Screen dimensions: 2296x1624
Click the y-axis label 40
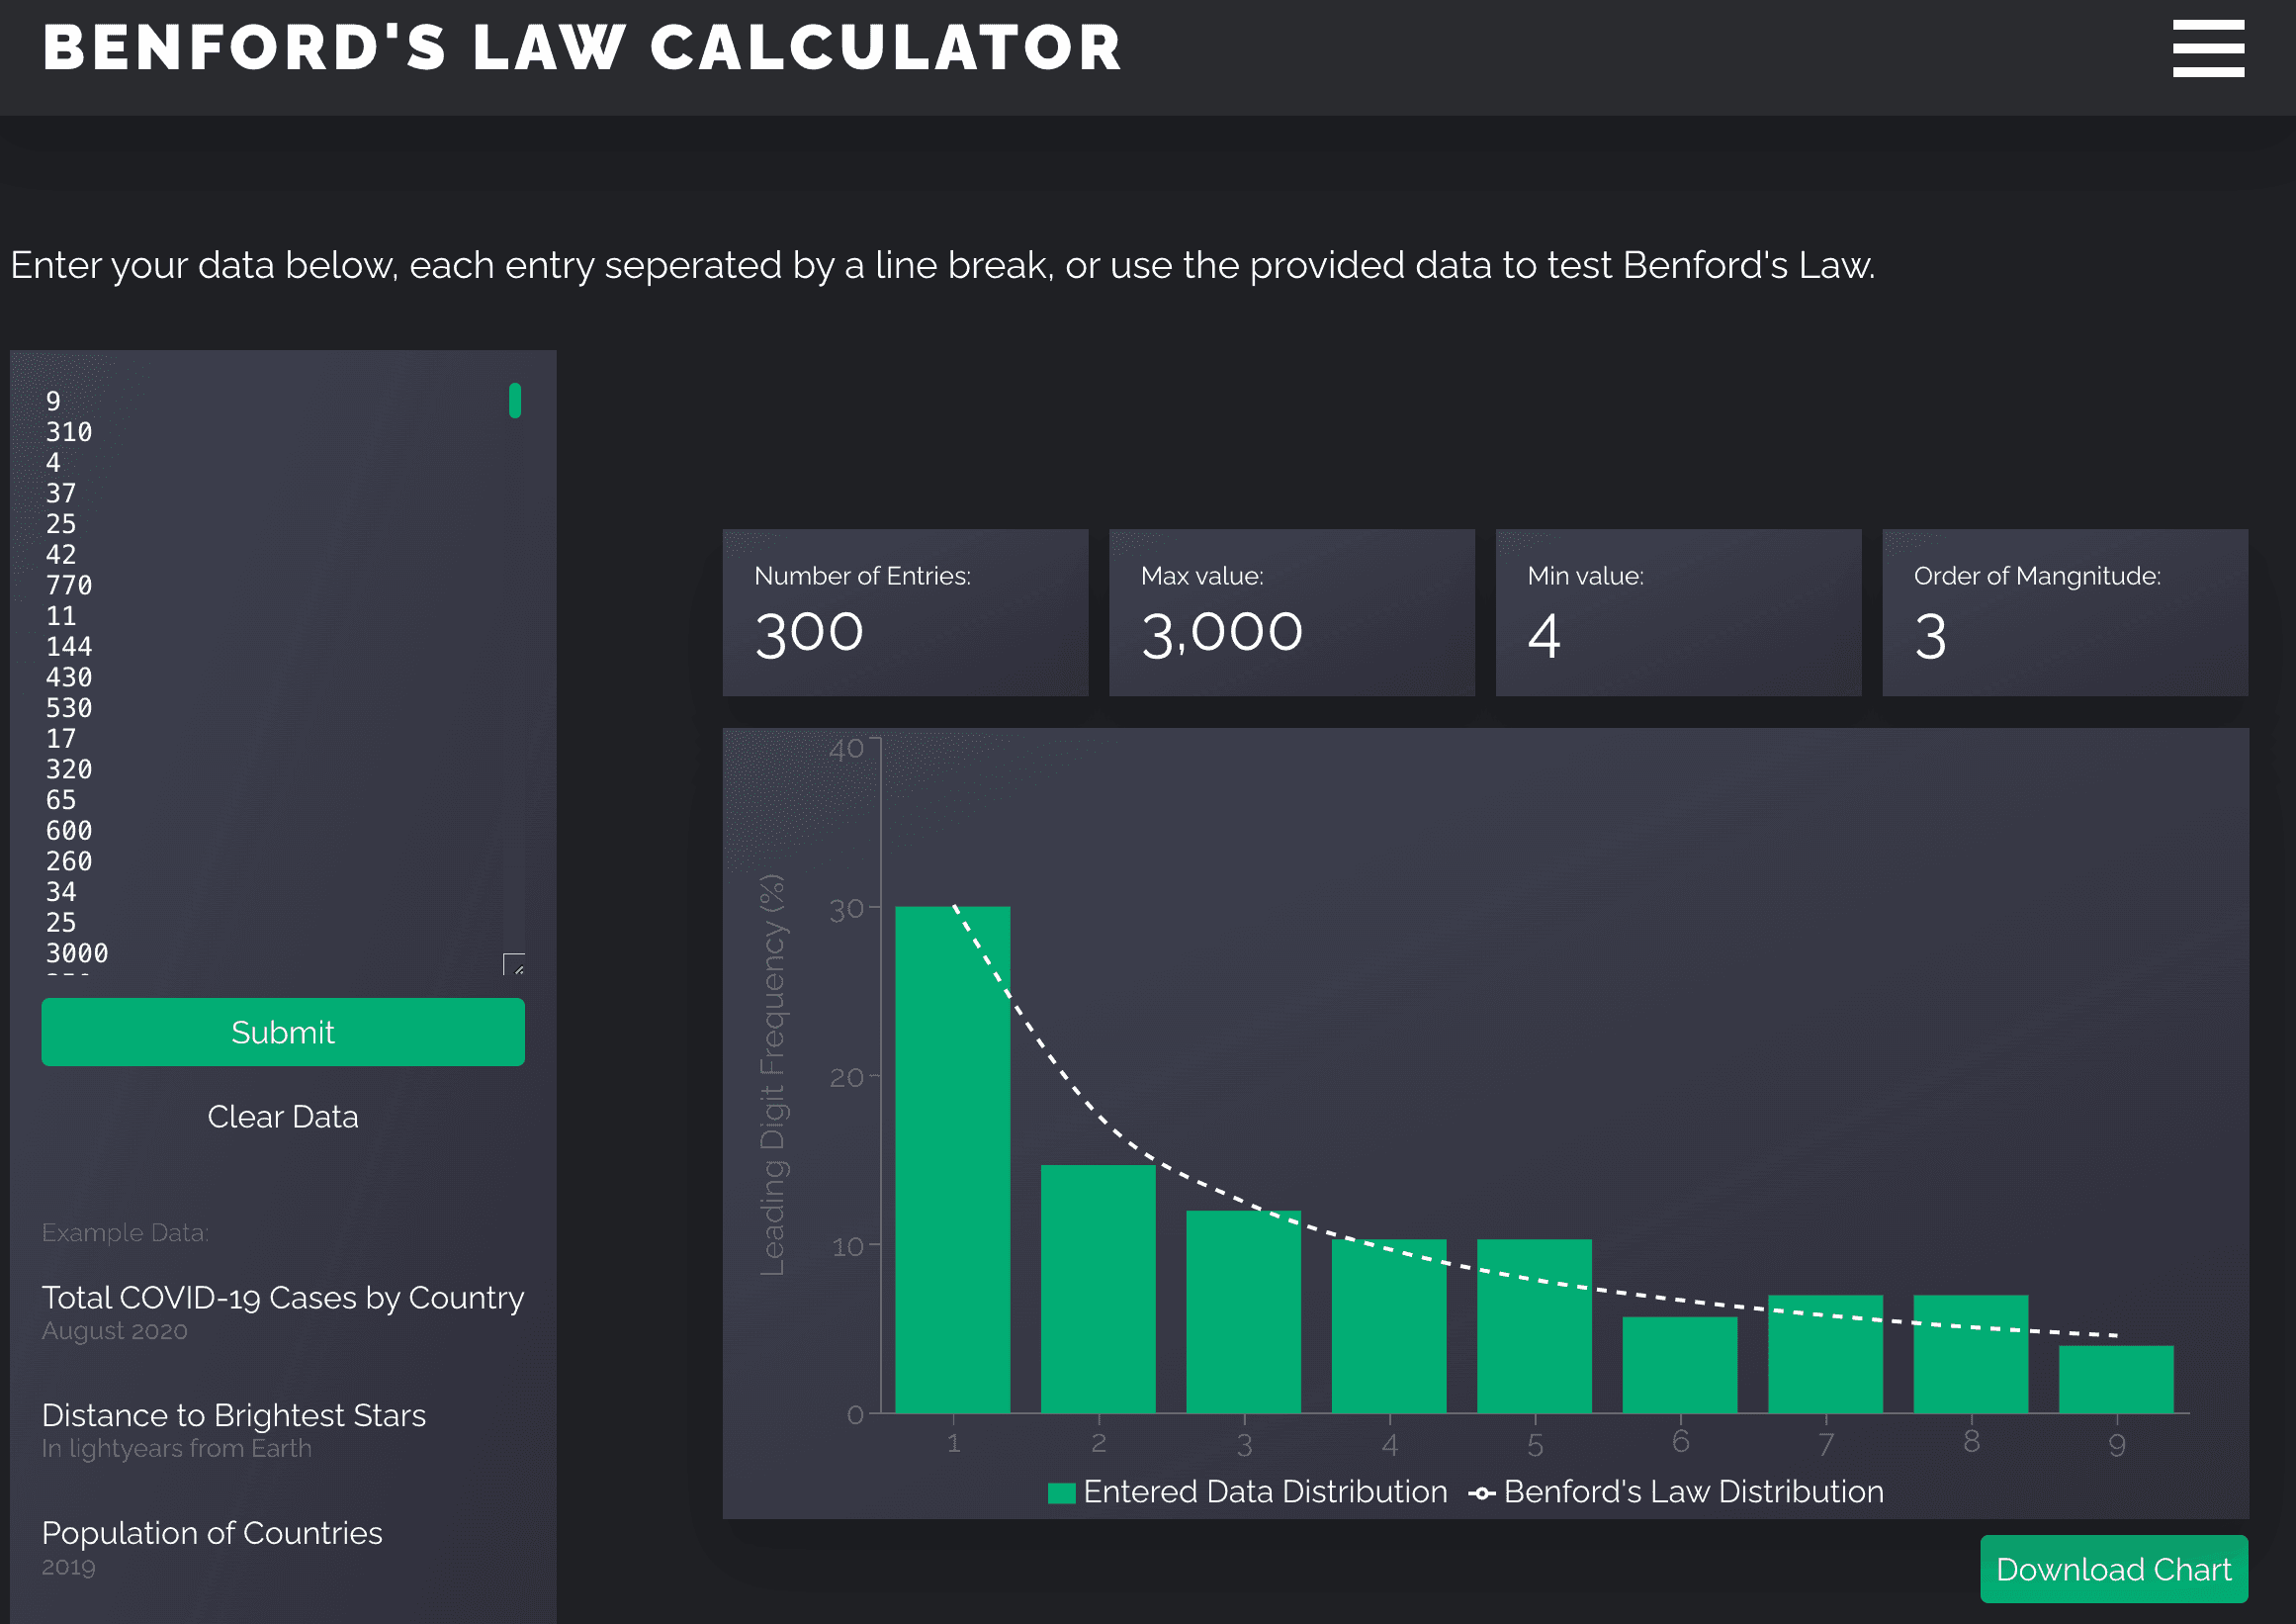tap(847, 748)
